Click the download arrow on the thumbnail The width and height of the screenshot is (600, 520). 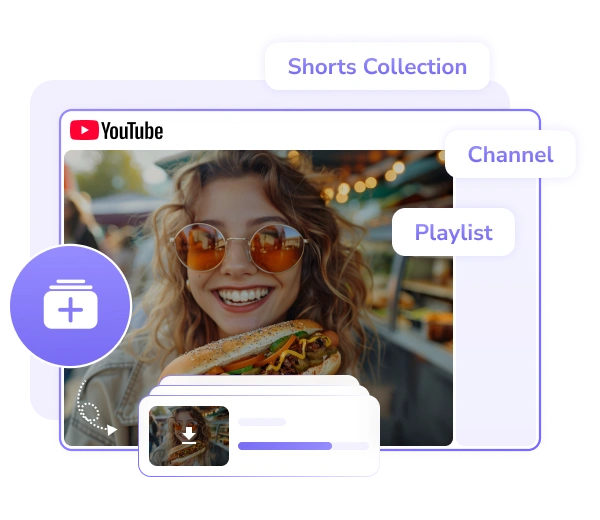point(189,435)
